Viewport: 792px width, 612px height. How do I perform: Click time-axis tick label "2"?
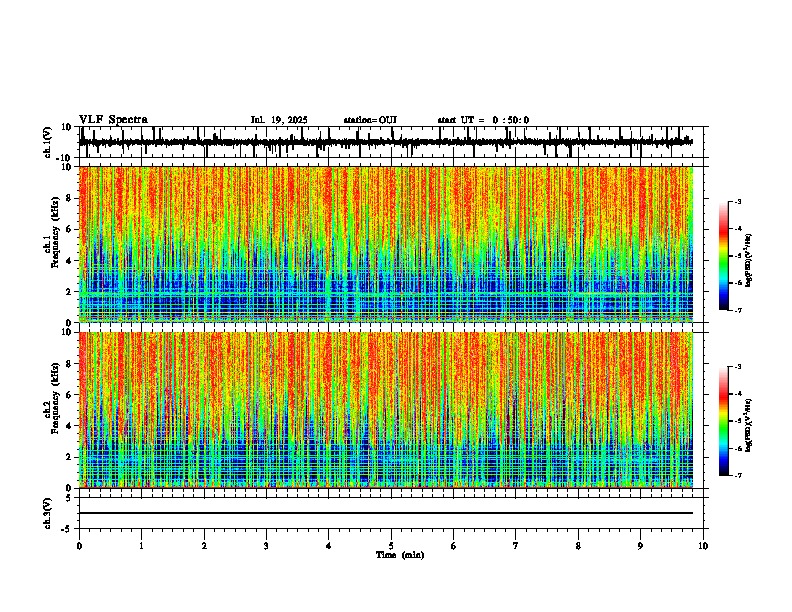204,546
